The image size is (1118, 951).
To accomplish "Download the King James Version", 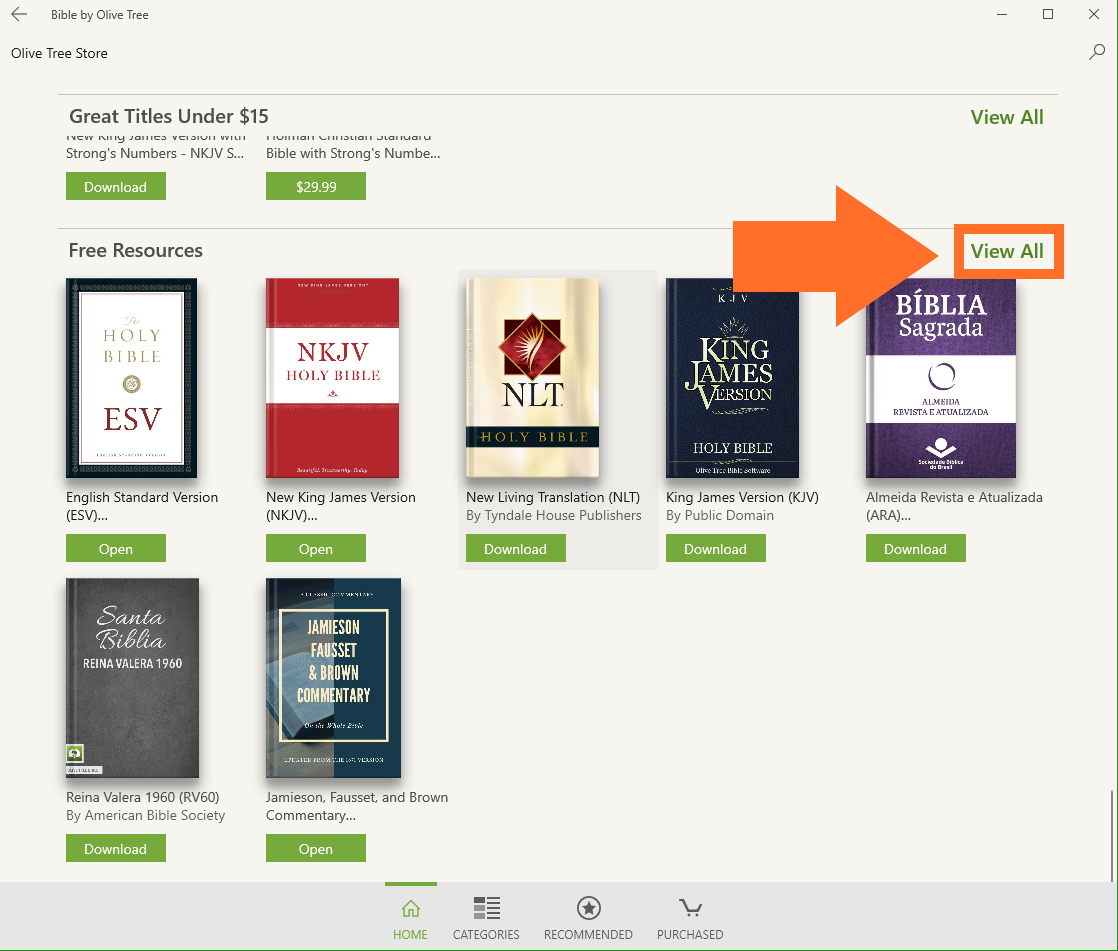I will coord(716,549).
